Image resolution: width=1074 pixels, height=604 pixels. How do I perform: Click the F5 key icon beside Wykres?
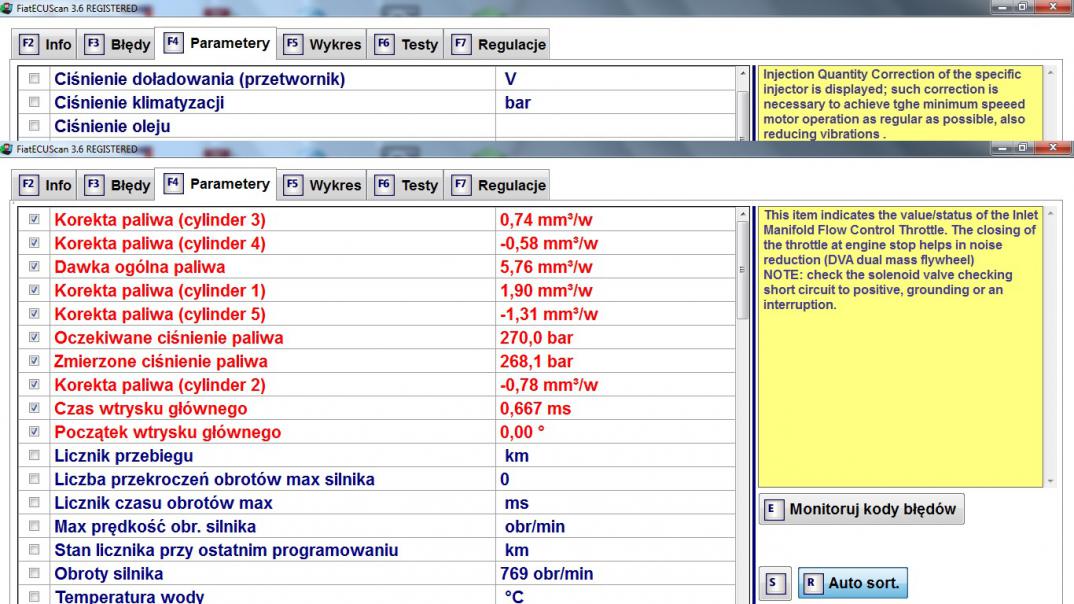pos(294,185)
